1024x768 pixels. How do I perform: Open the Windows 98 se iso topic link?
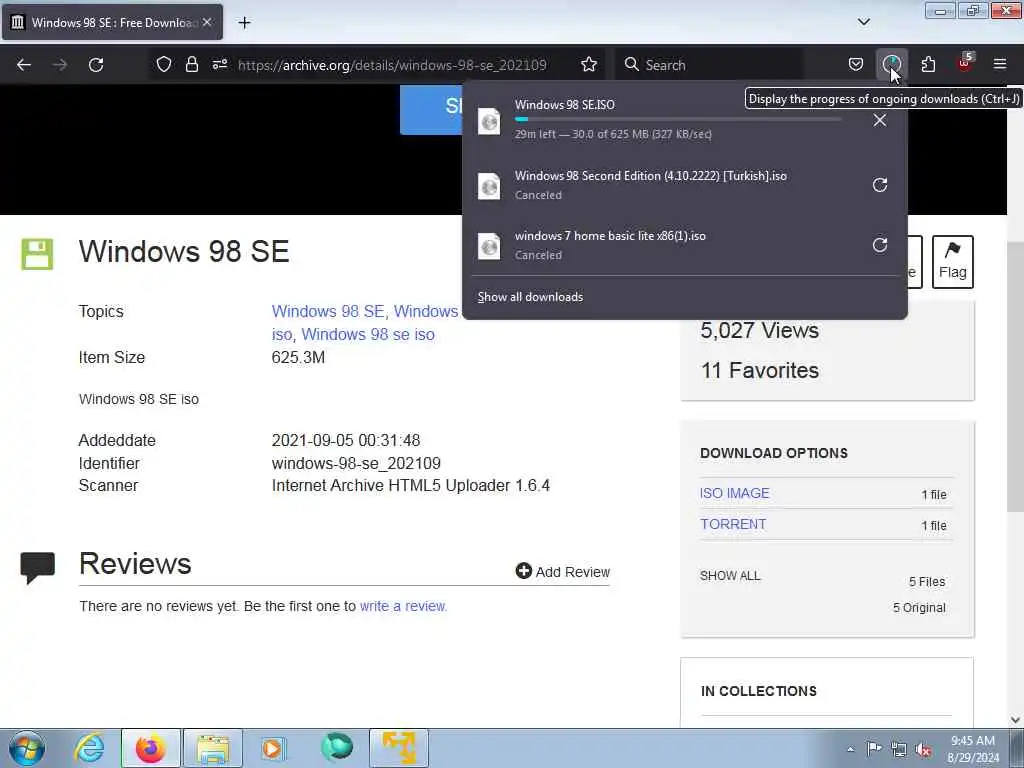click(368, 334)
